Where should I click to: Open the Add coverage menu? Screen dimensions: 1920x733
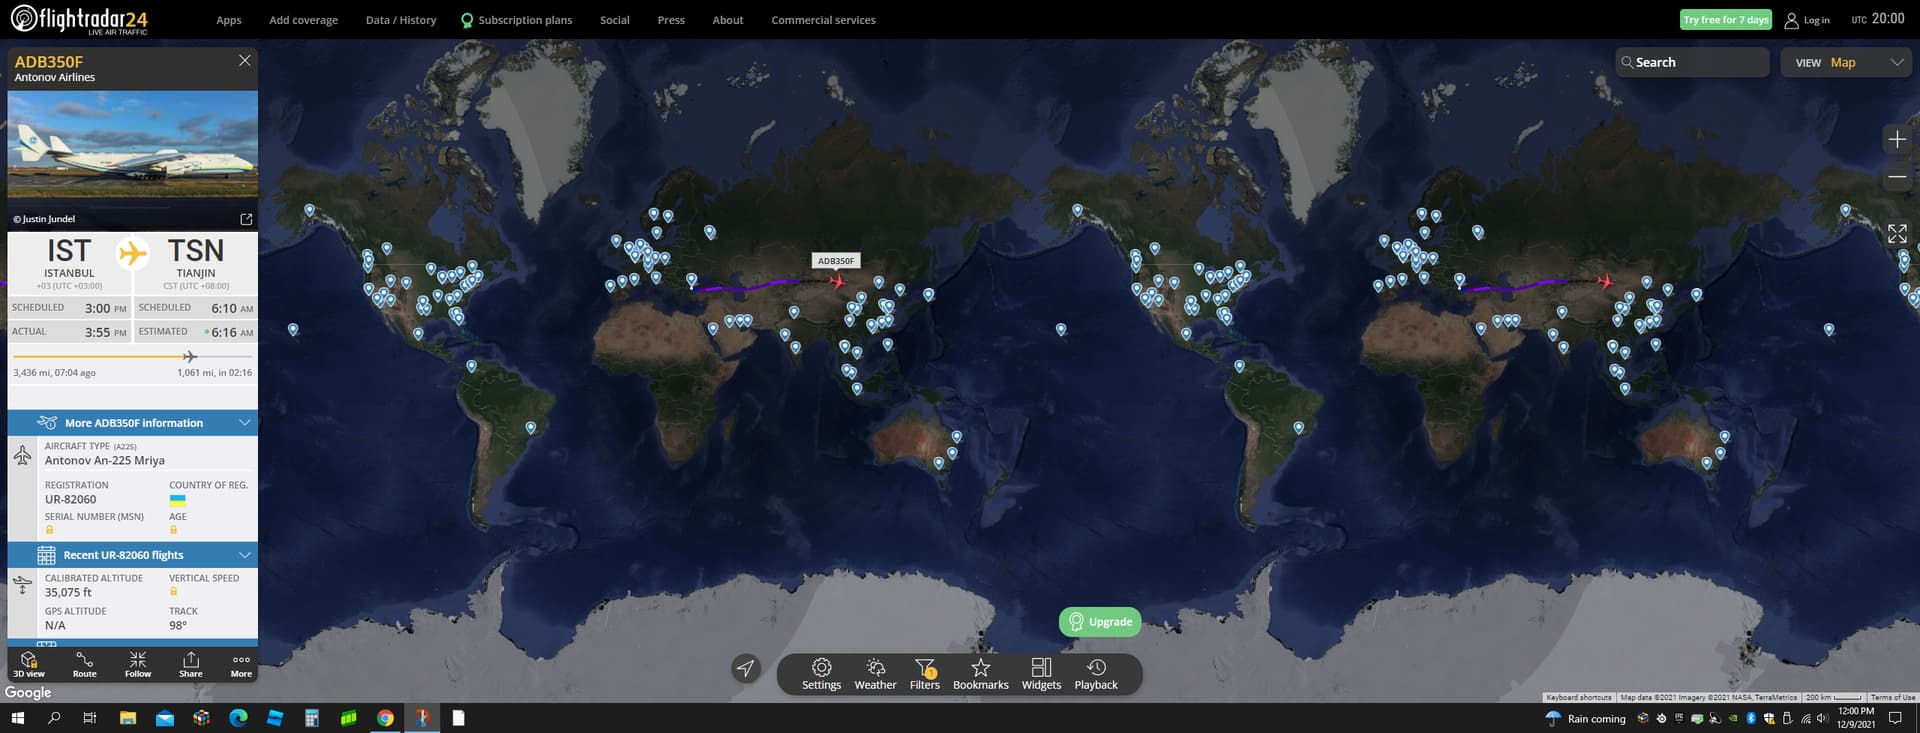[x=304, y=20]
